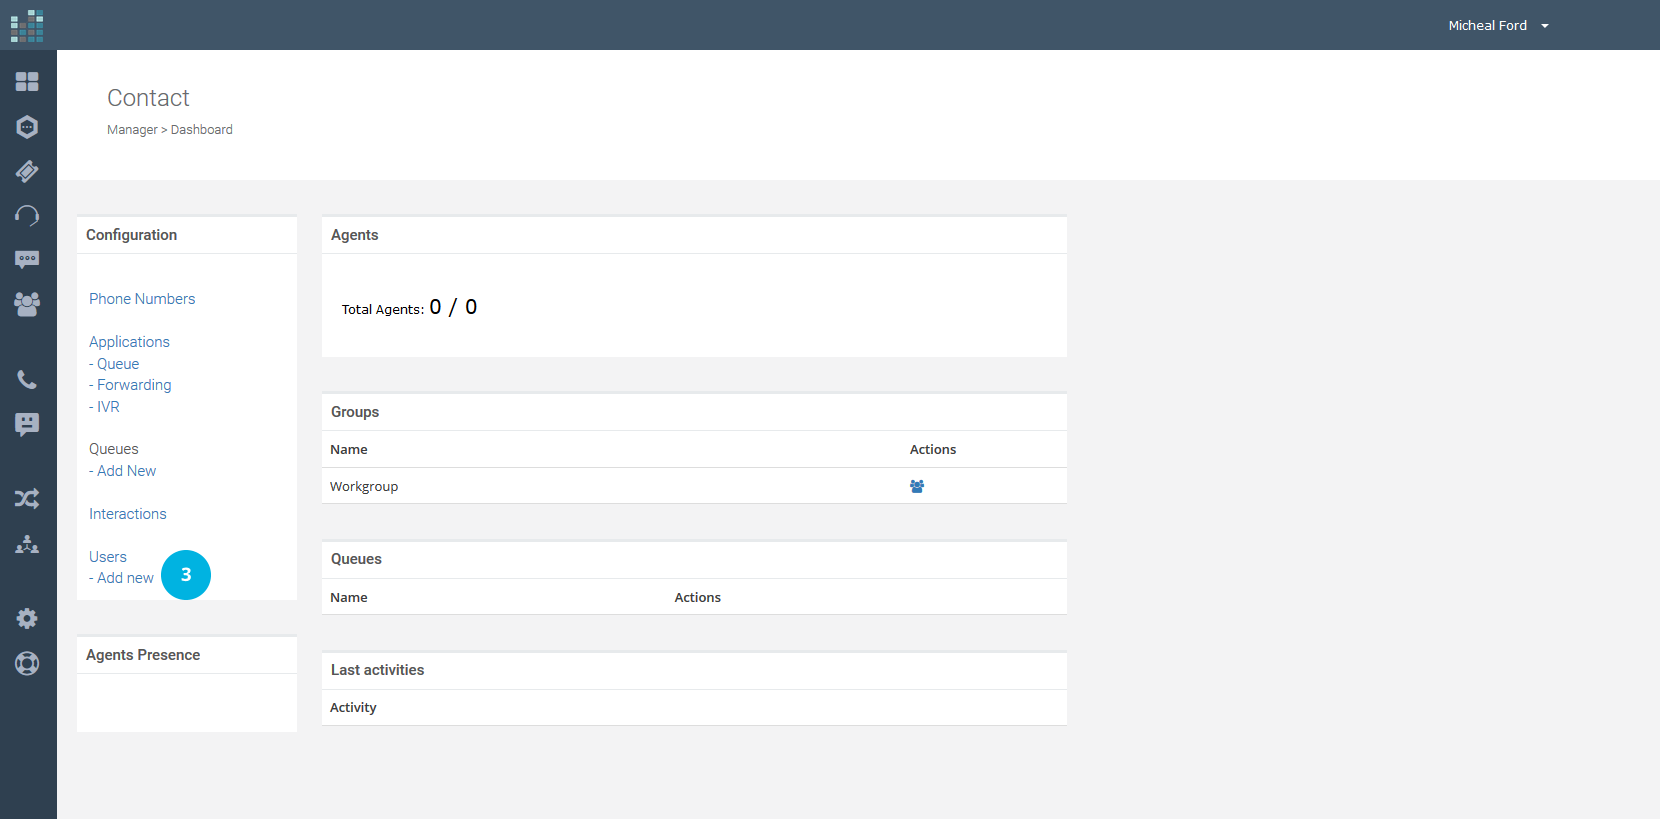Click the Dashboard breadcrumb
Image resolution: width=1660 pixels, height=819 pixels.
point(201,130)
